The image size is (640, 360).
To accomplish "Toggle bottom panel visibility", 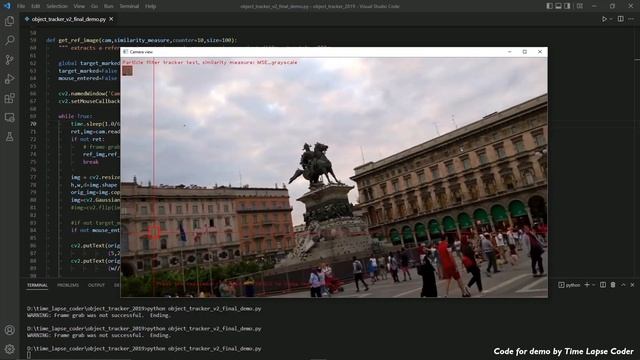I will (x=558, y=6).
